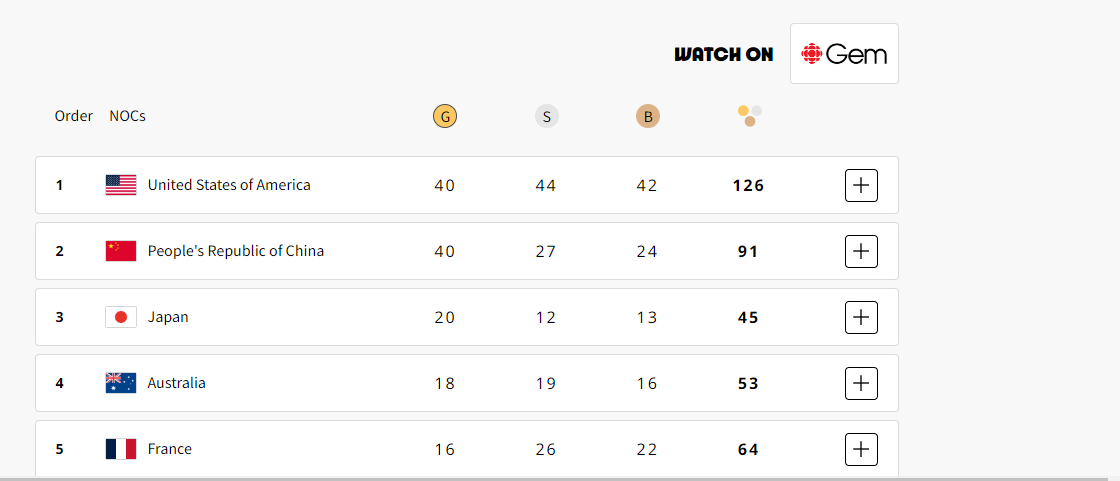
Task: Click the Watch On label
Action: tap(724, 54)
